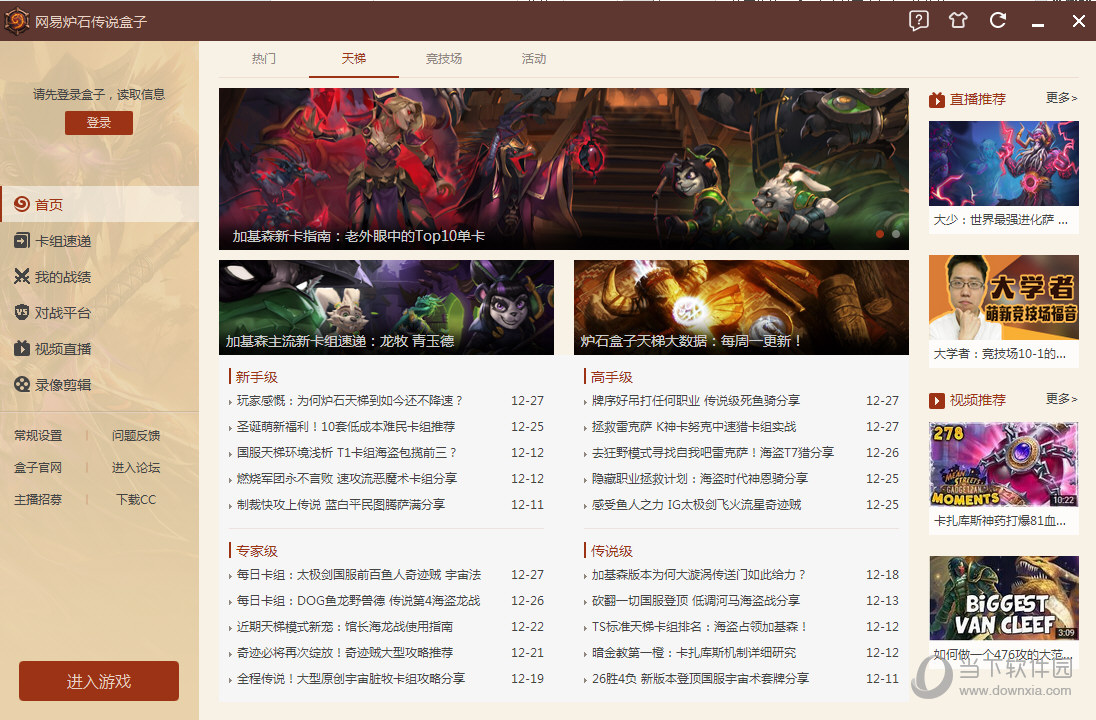
Task: Click the 进入游戏 button
Action: tap(99, 681)
